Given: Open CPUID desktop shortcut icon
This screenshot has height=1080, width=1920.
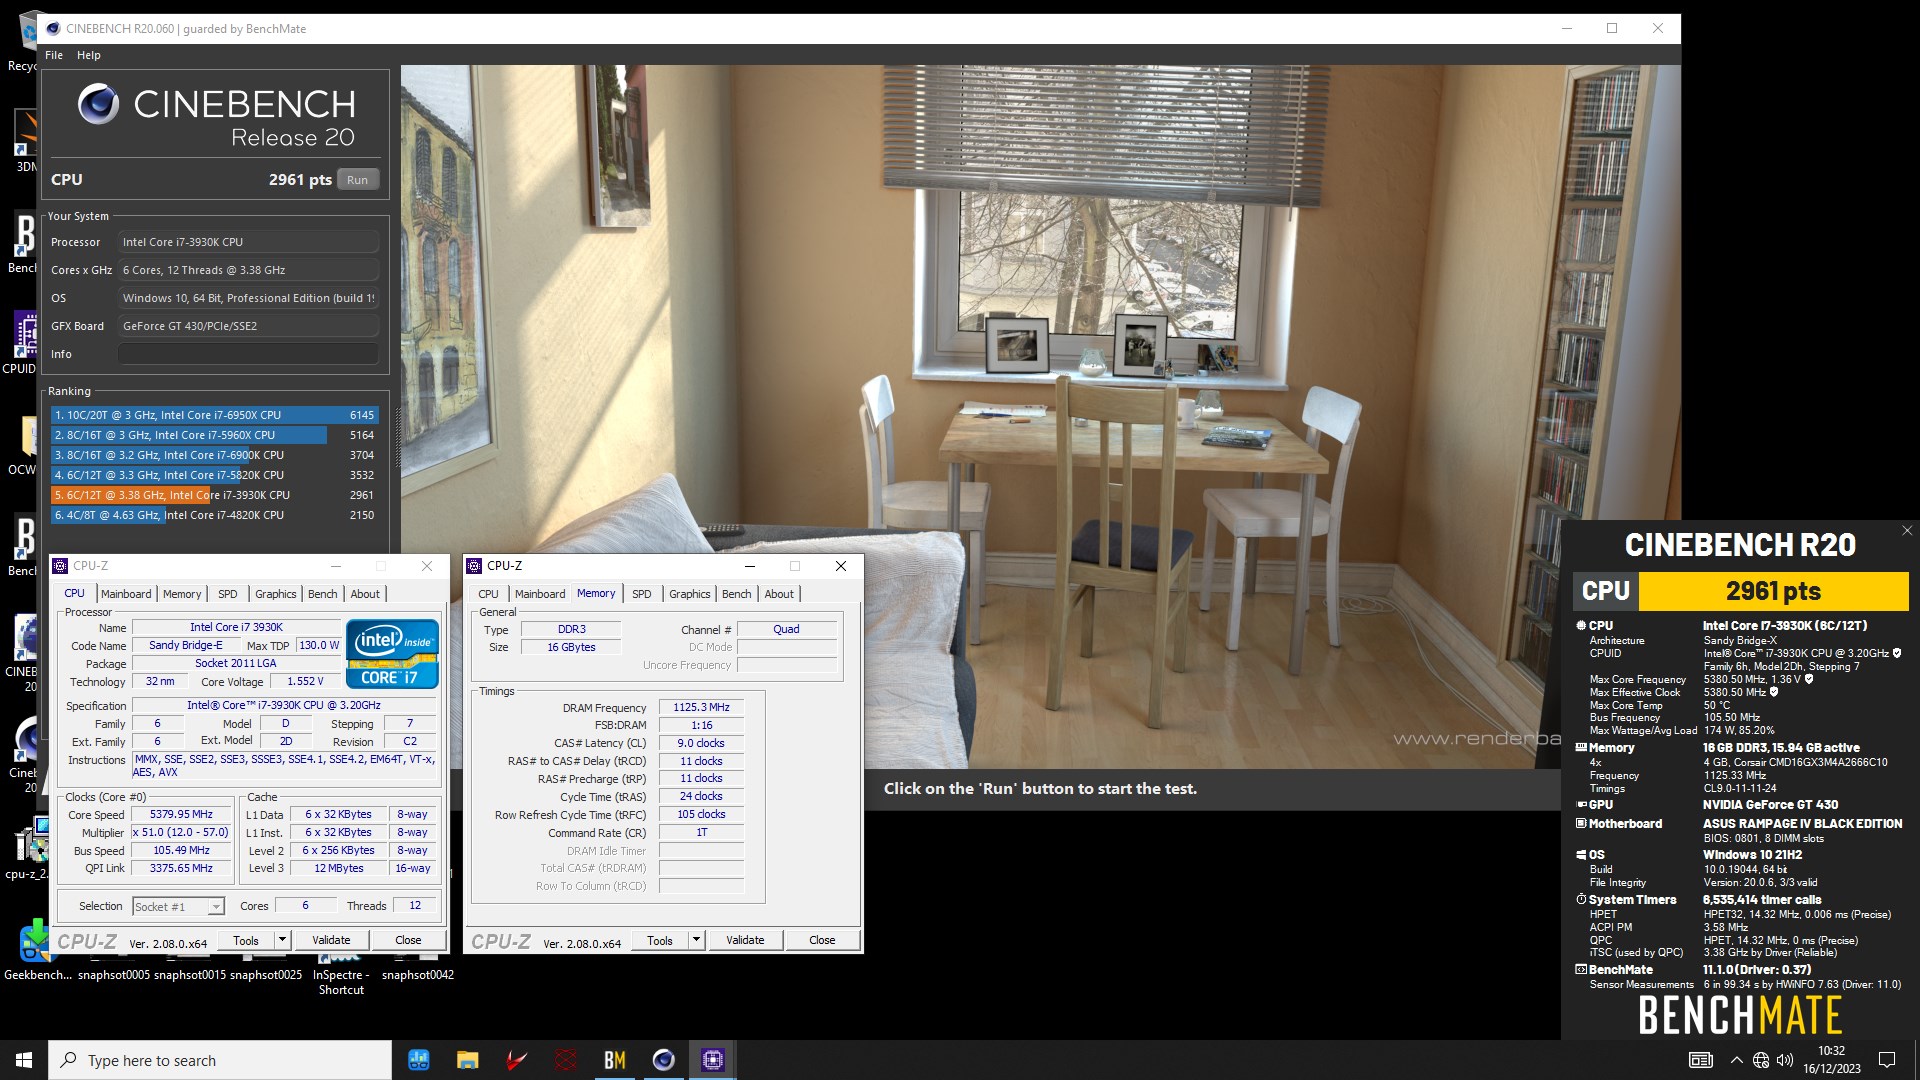Looking at the screenshot, I should tap(22, 343).
